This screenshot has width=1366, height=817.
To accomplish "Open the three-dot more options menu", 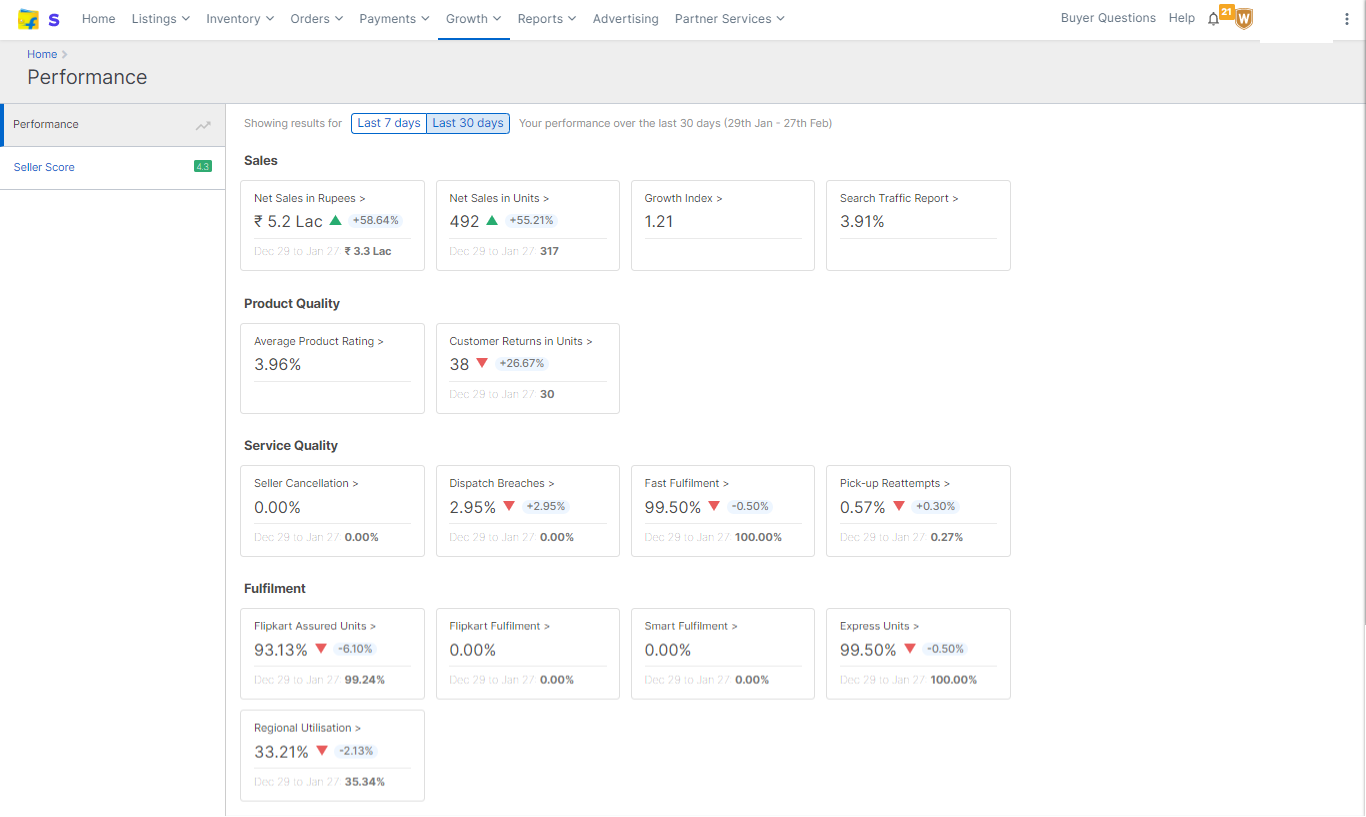I will pos(1347,19).
